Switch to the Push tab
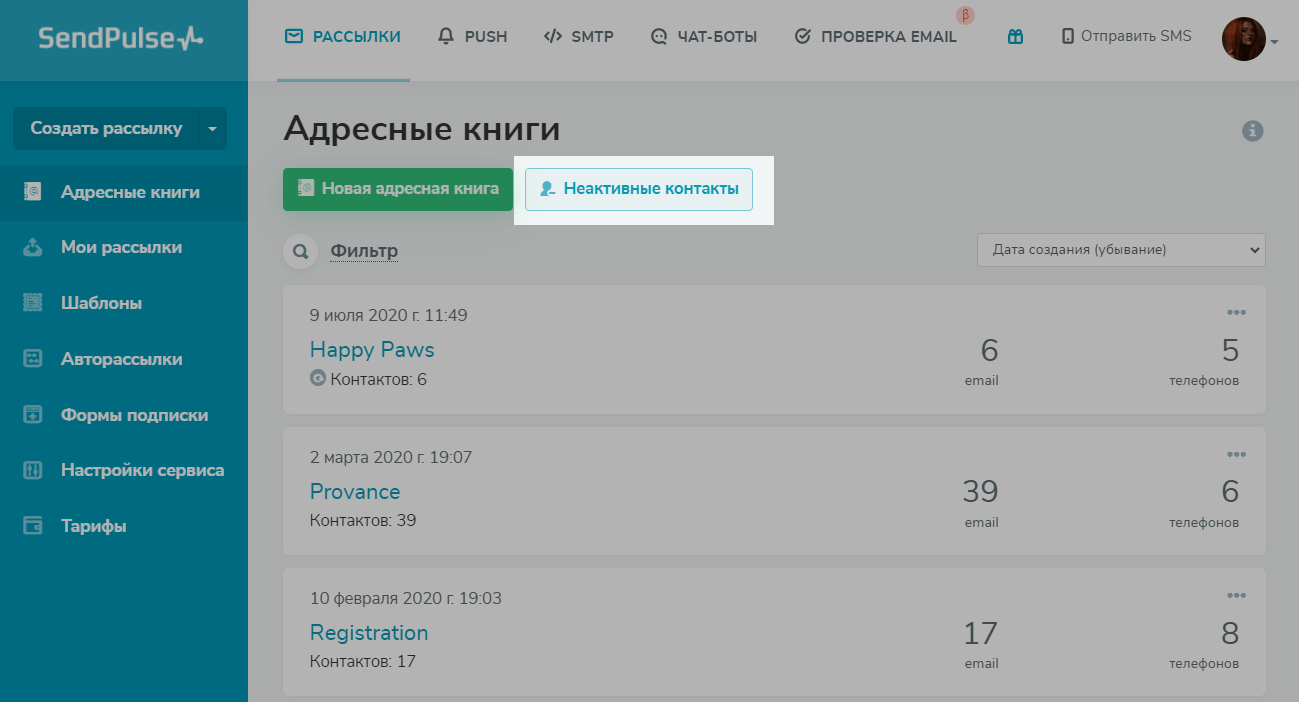This screenshot has width=1299, height=702. click(x=473, y=37)
